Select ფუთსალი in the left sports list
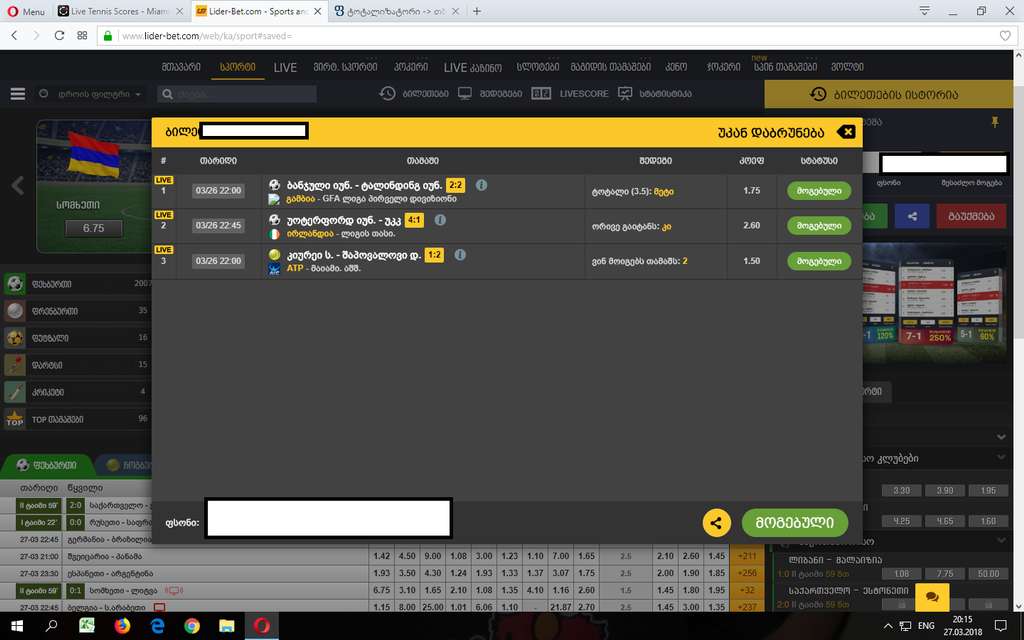The image size is (1024, 640). tap(77, 338)
